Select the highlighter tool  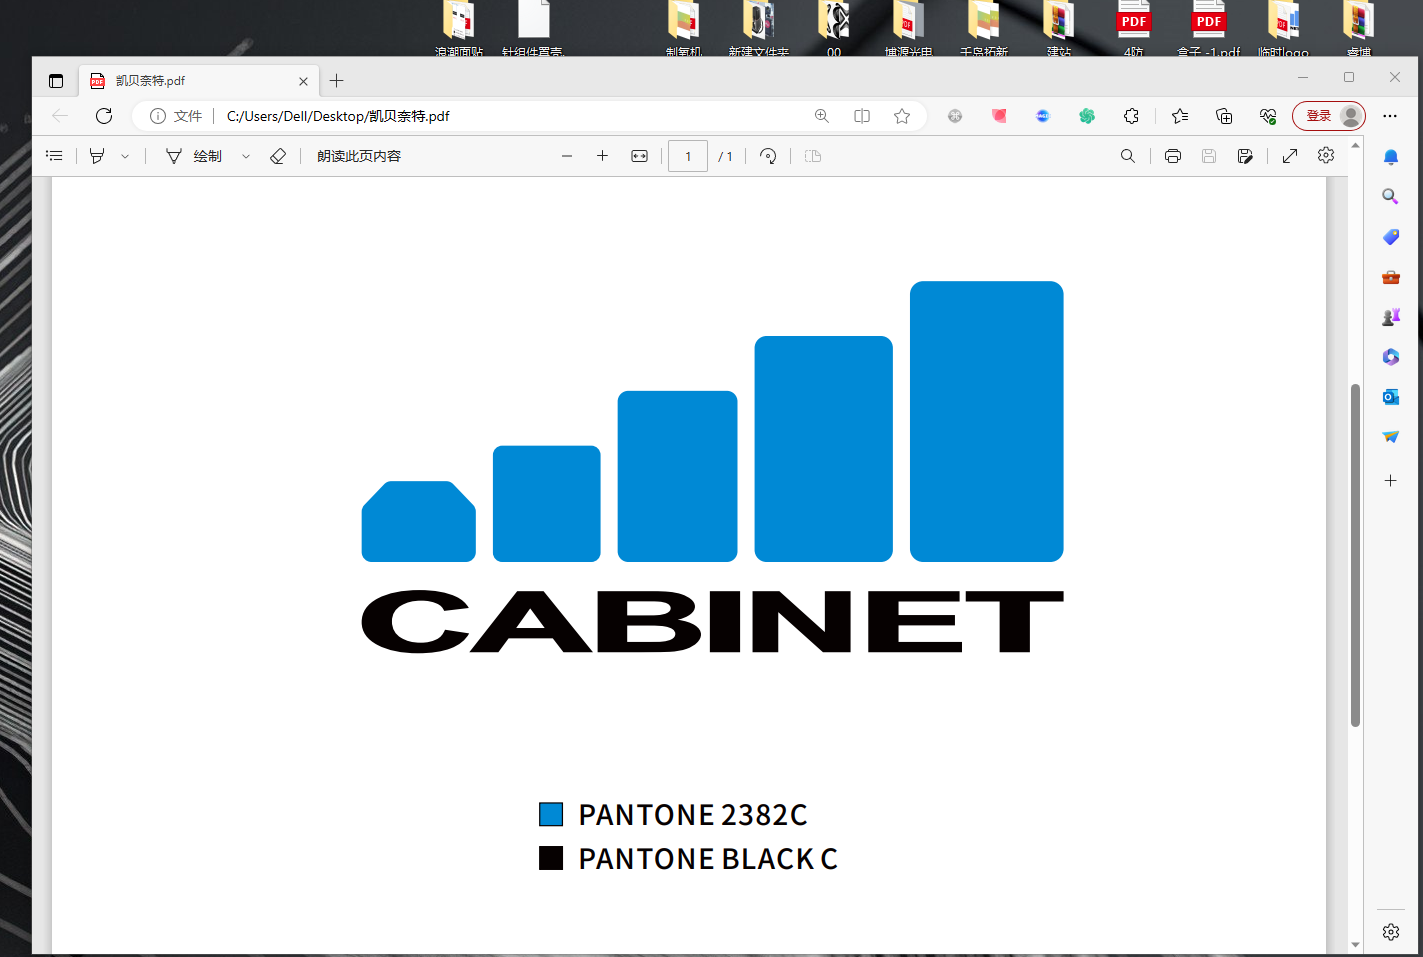(97, 156)
